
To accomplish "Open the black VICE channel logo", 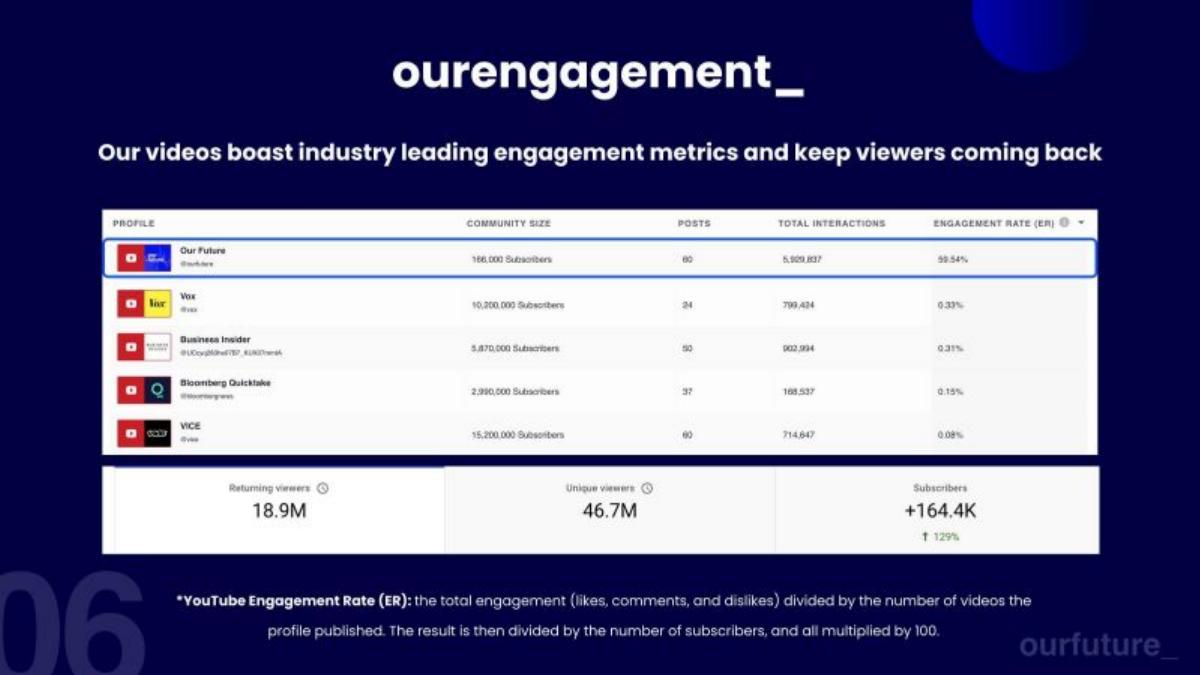I will 158,433.
